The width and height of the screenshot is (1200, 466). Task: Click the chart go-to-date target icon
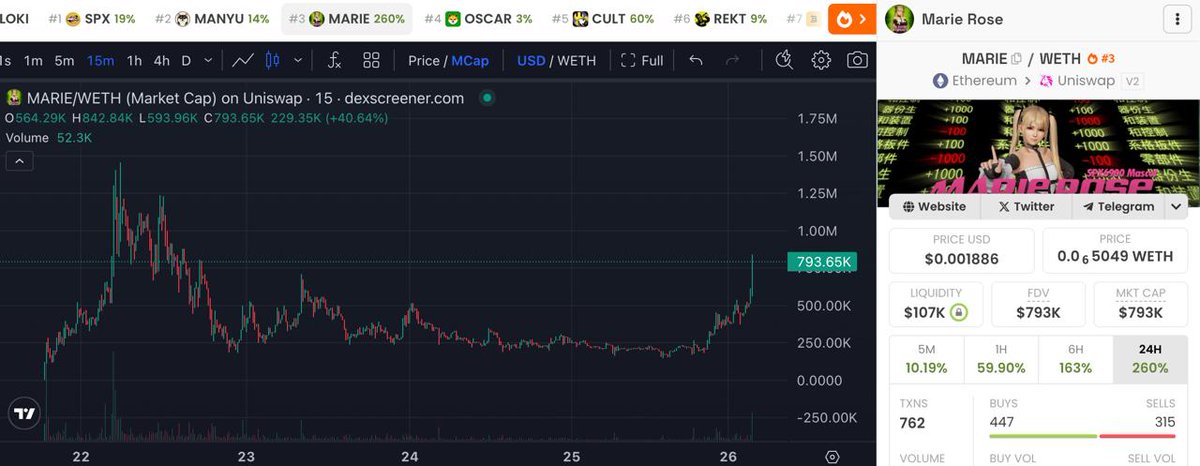tap(832, 456)
